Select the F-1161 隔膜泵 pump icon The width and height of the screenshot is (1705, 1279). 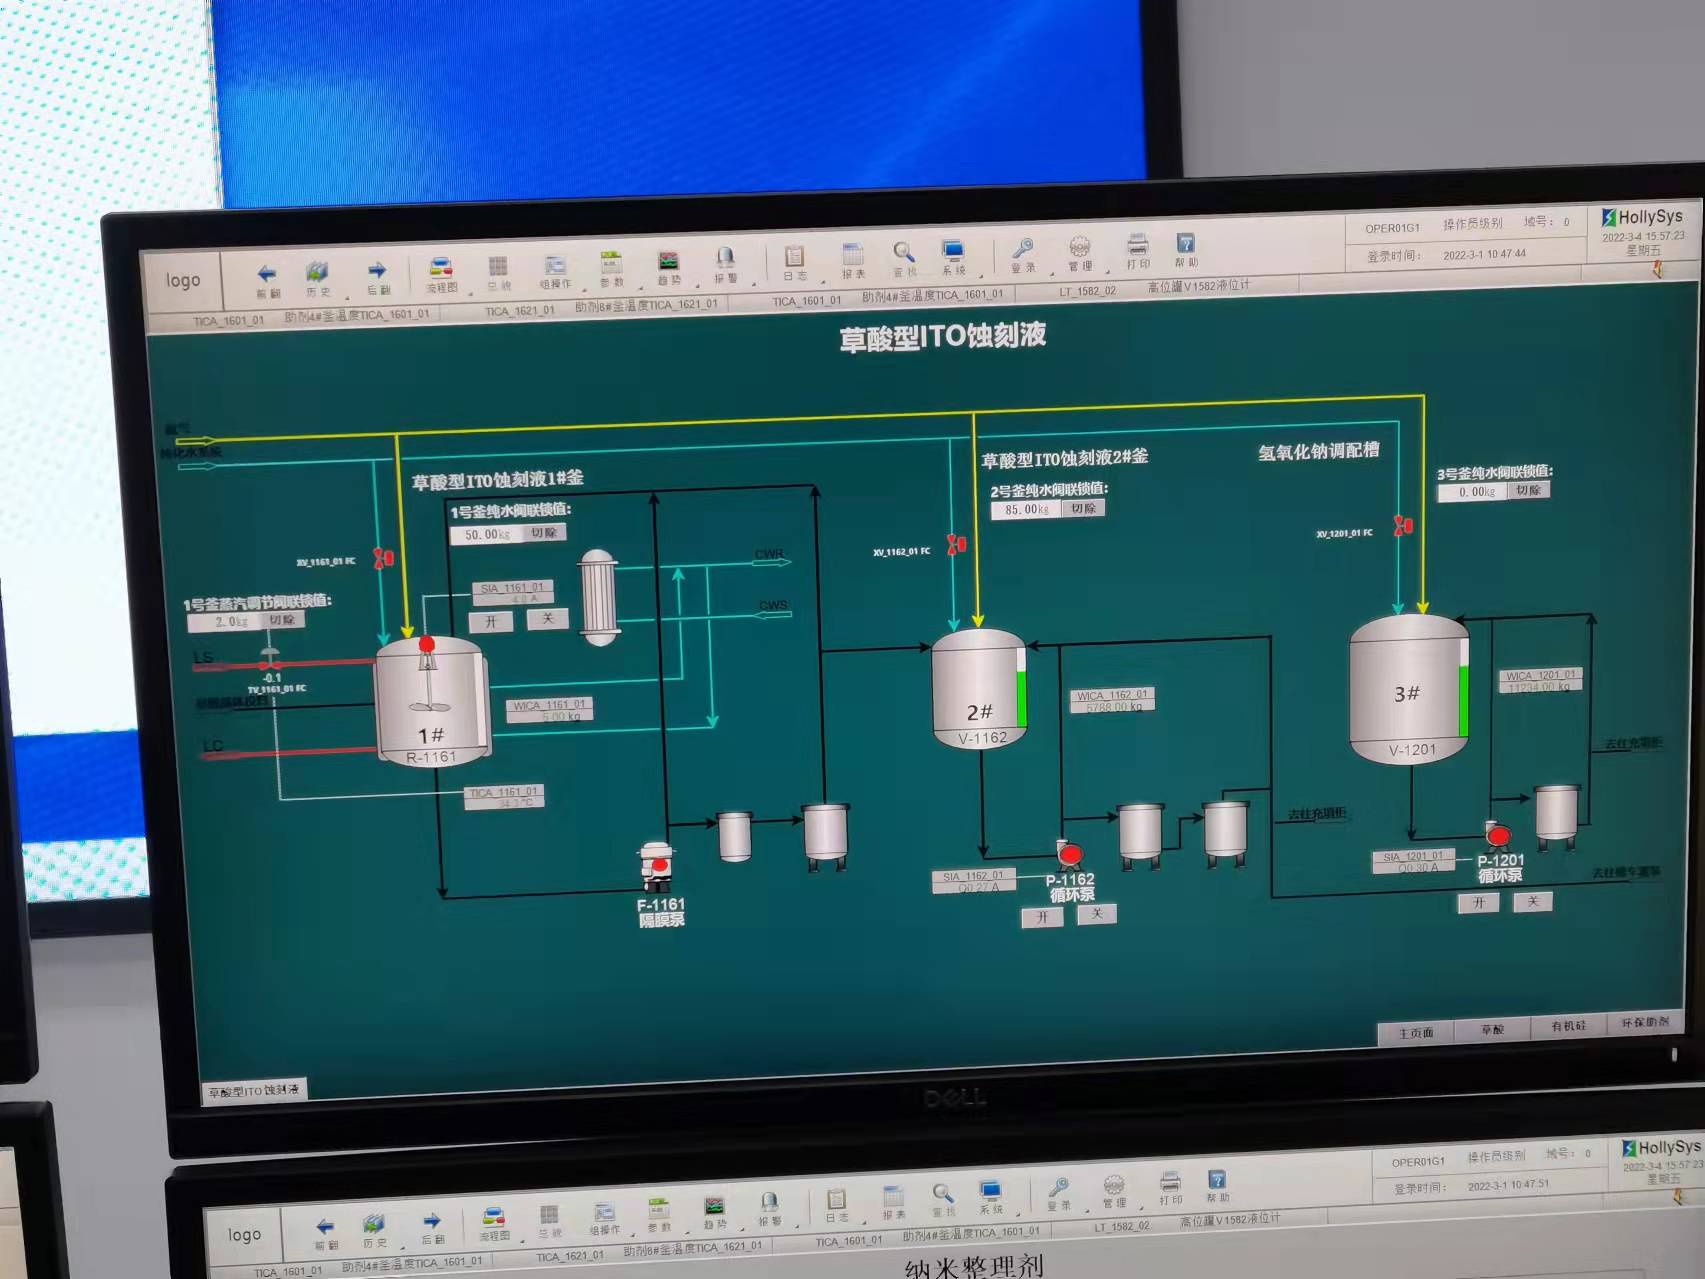click(657, 866)
